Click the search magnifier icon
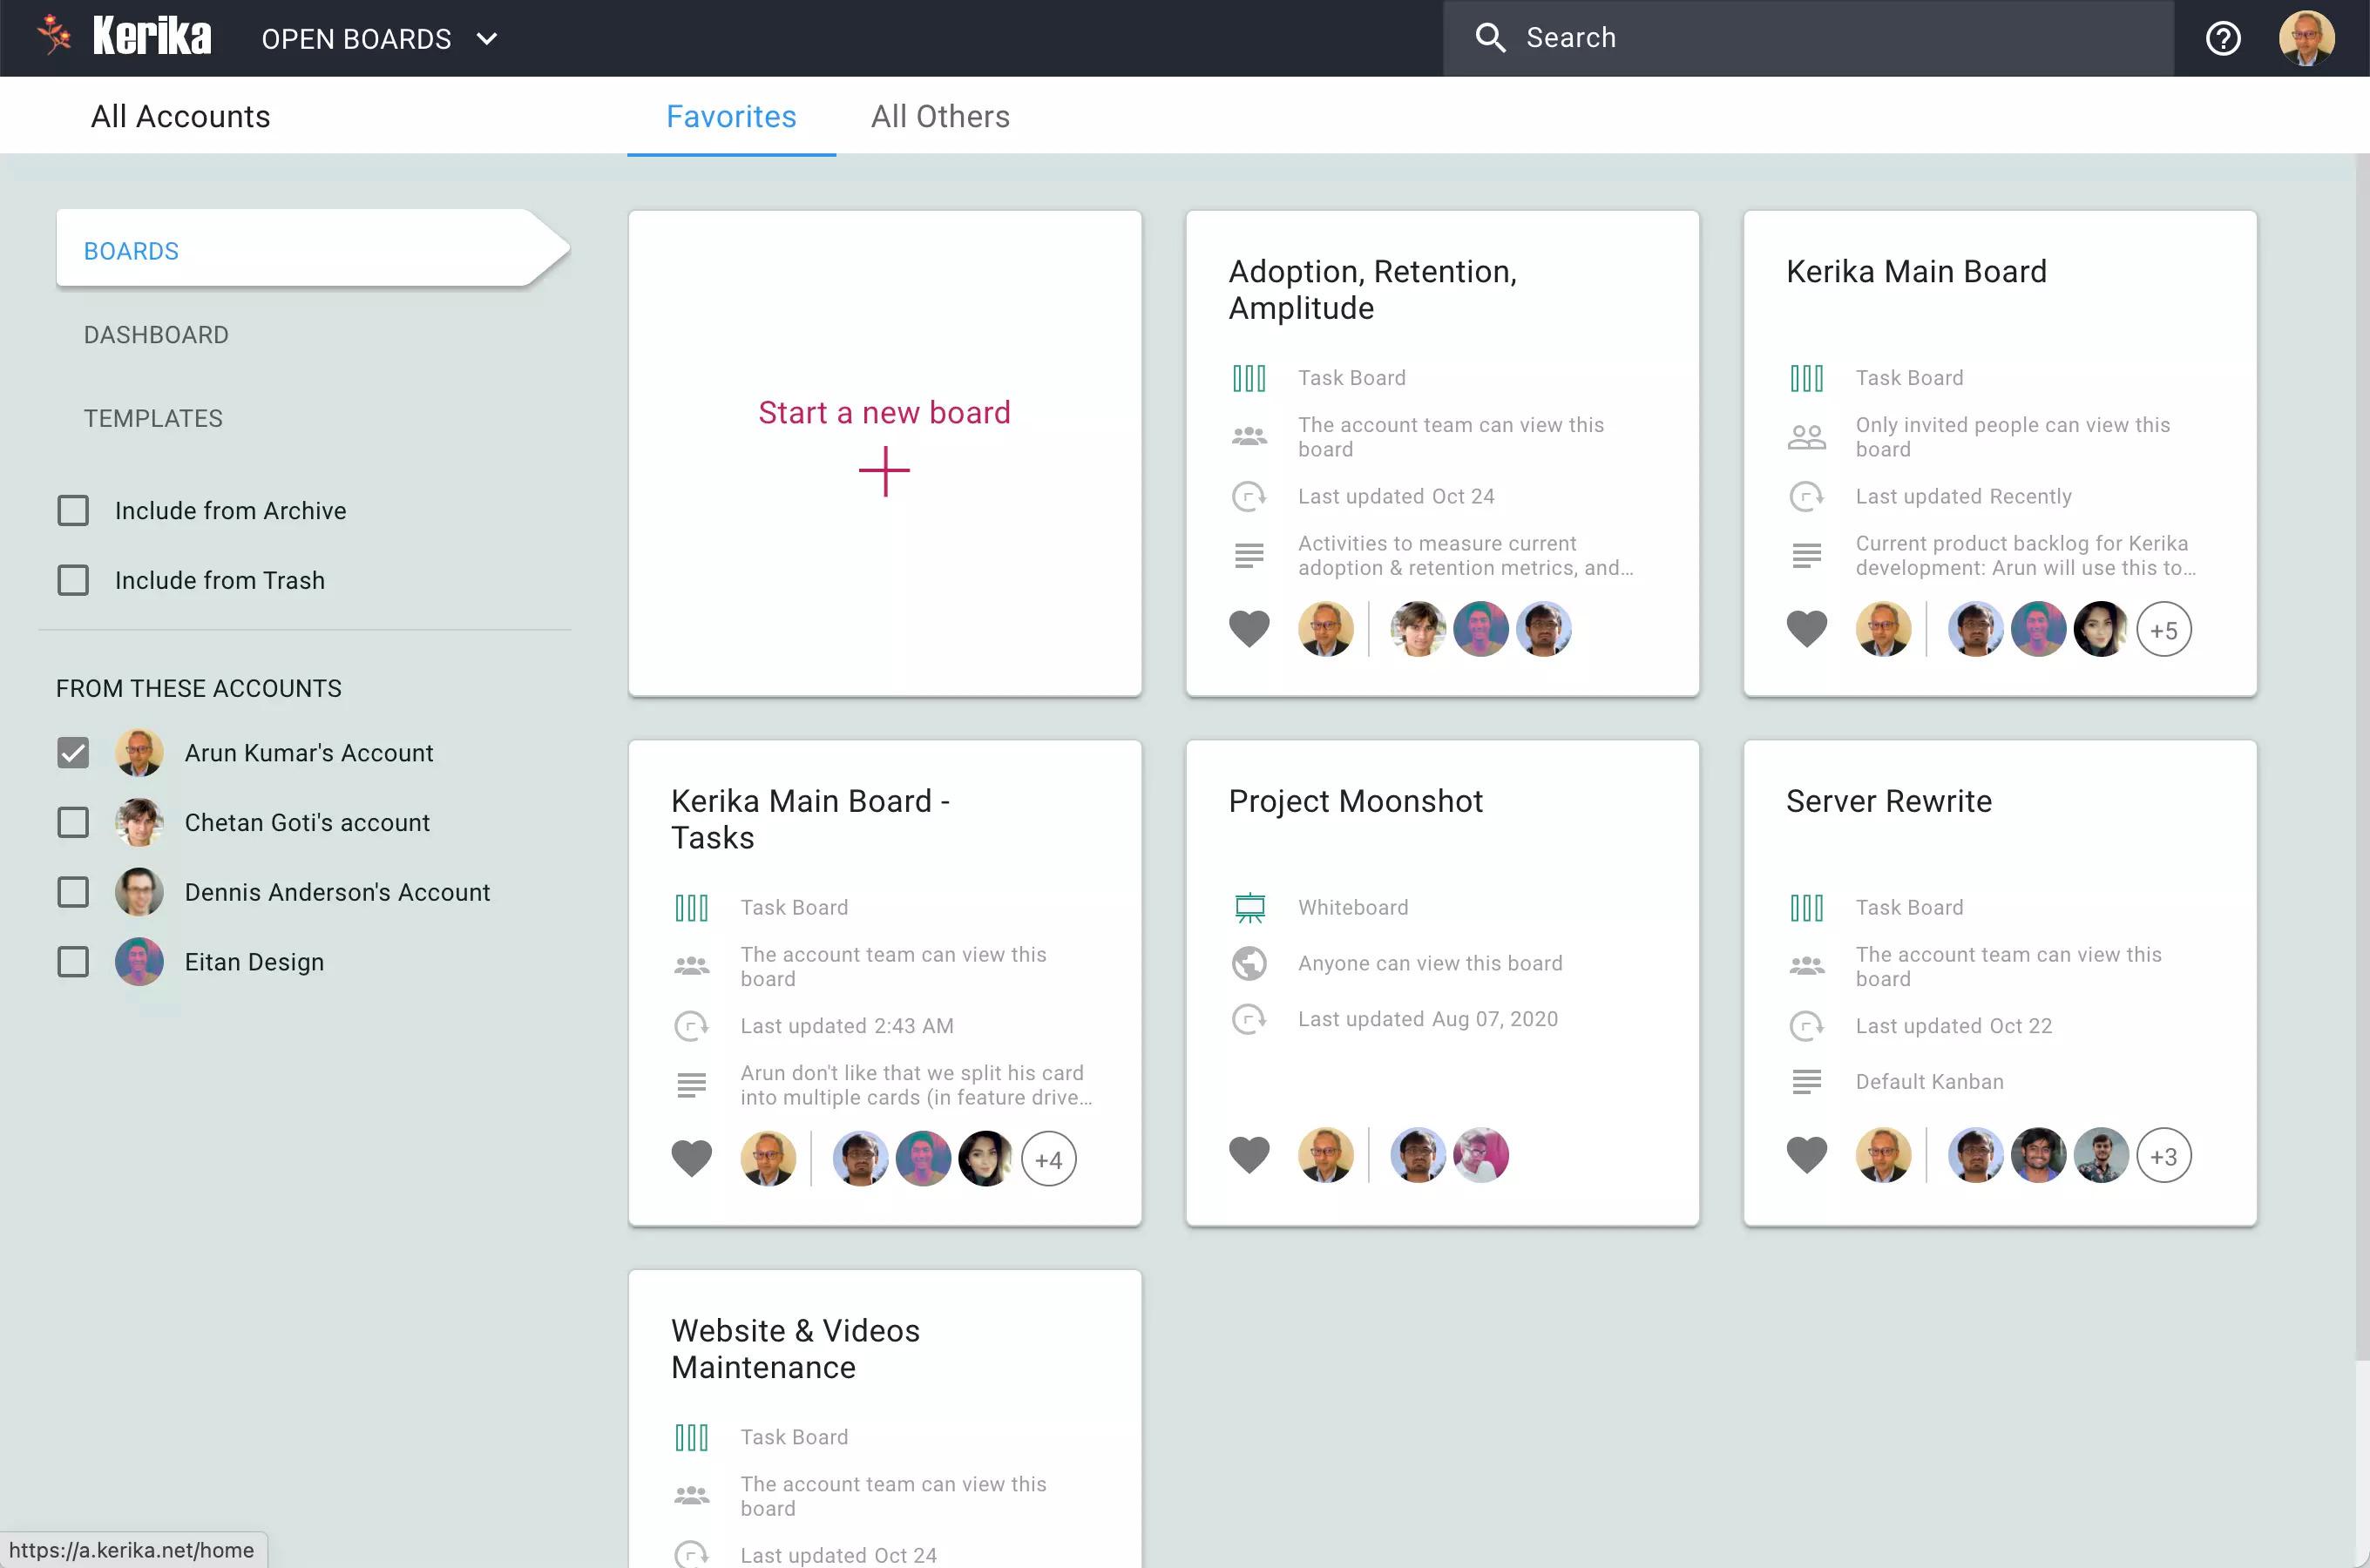This screenshot has height=1568, width=2370. coord(1490,38)
